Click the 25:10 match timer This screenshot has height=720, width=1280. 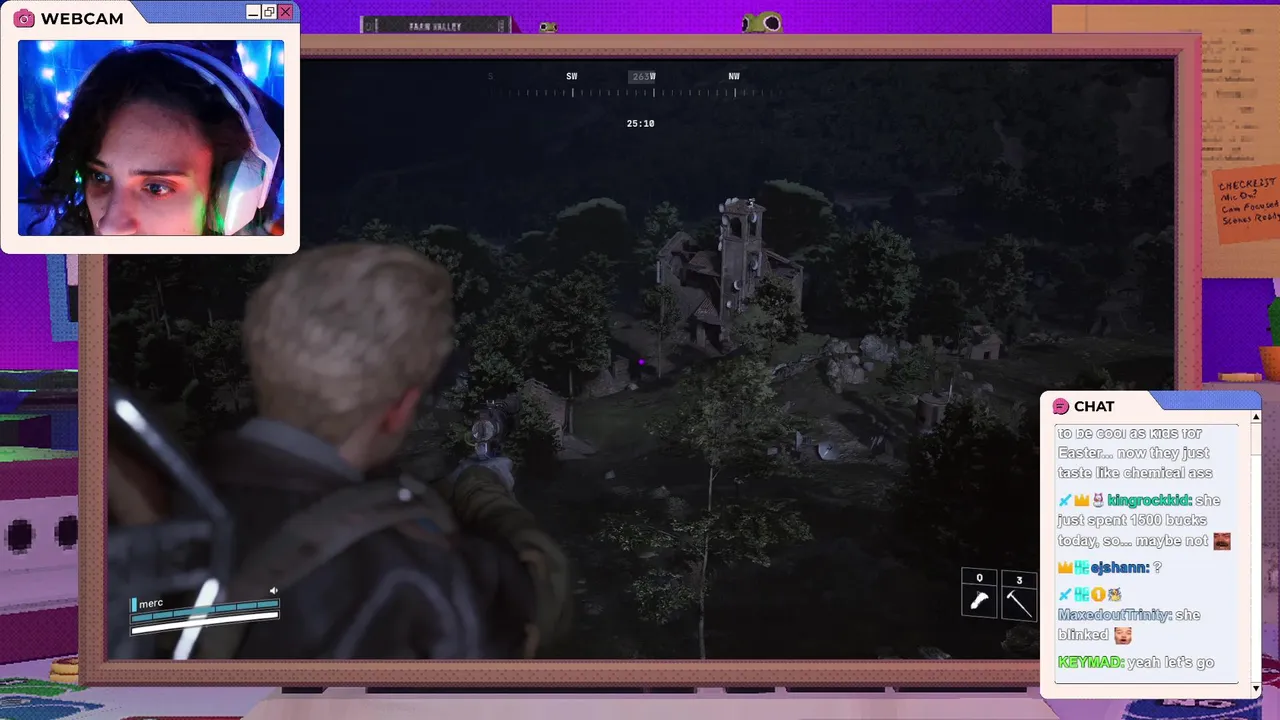[640, 124]
